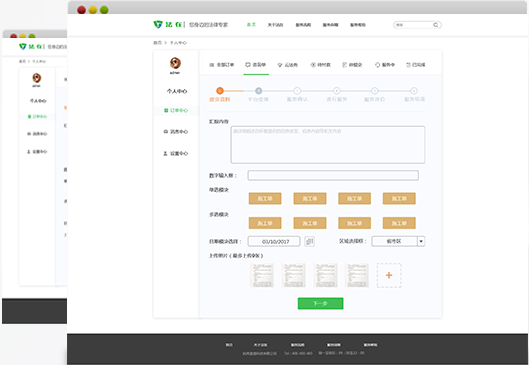Open the fourth uploaded document thumbnail
This screenshot has width=529, height=365.
pos(357,275)
